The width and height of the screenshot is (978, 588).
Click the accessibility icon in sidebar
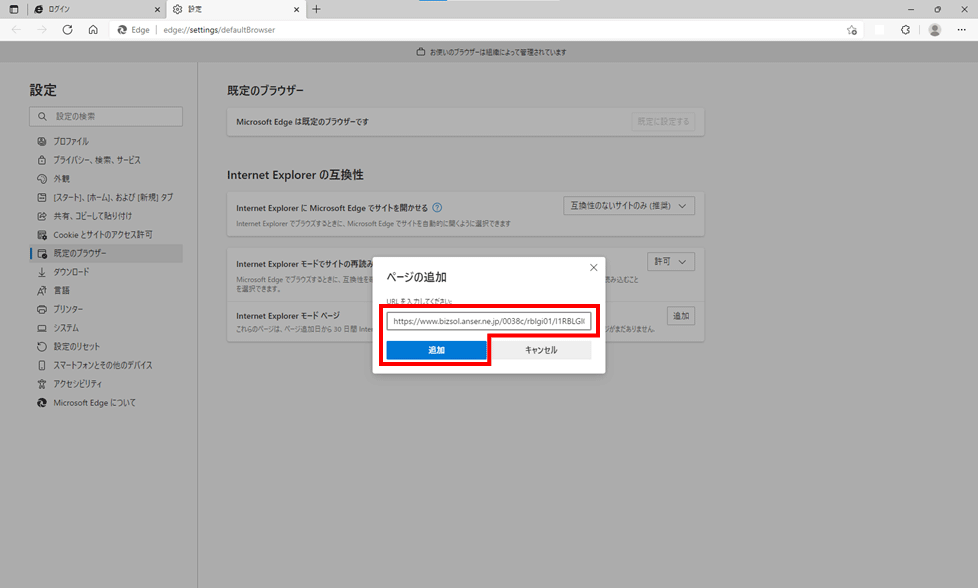tap(42, 384)
